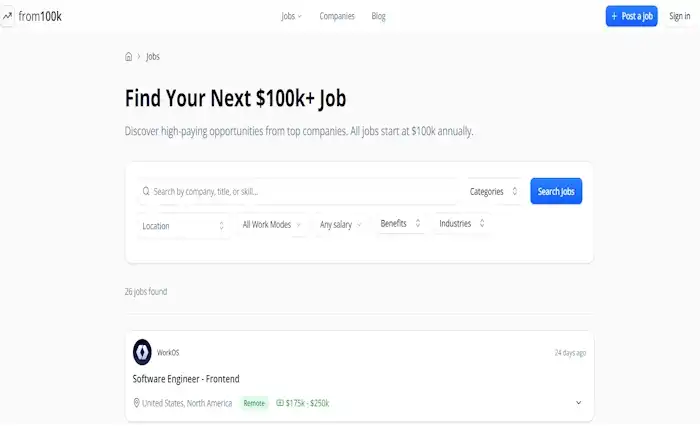Go to home via breadcrumb house icon

tap(129, 57)
